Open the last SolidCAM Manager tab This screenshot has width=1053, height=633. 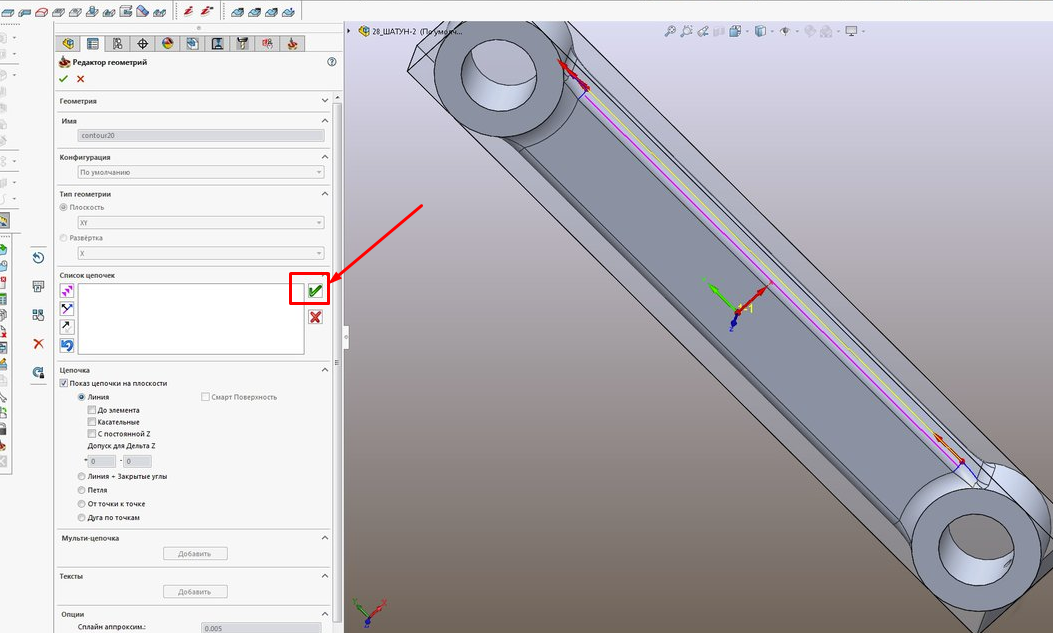click(x=292, y=44)
